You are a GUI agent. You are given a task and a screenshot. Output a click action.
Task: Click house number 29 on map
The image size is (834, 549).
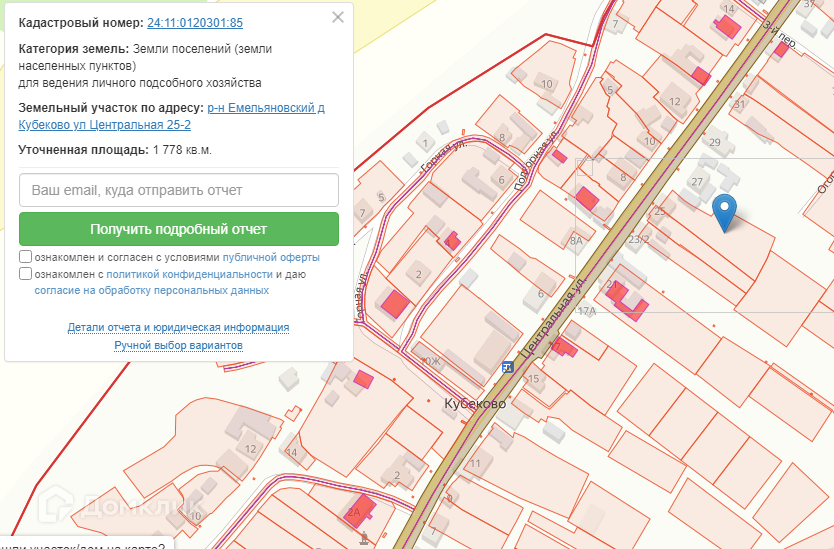tap(714, 142)
